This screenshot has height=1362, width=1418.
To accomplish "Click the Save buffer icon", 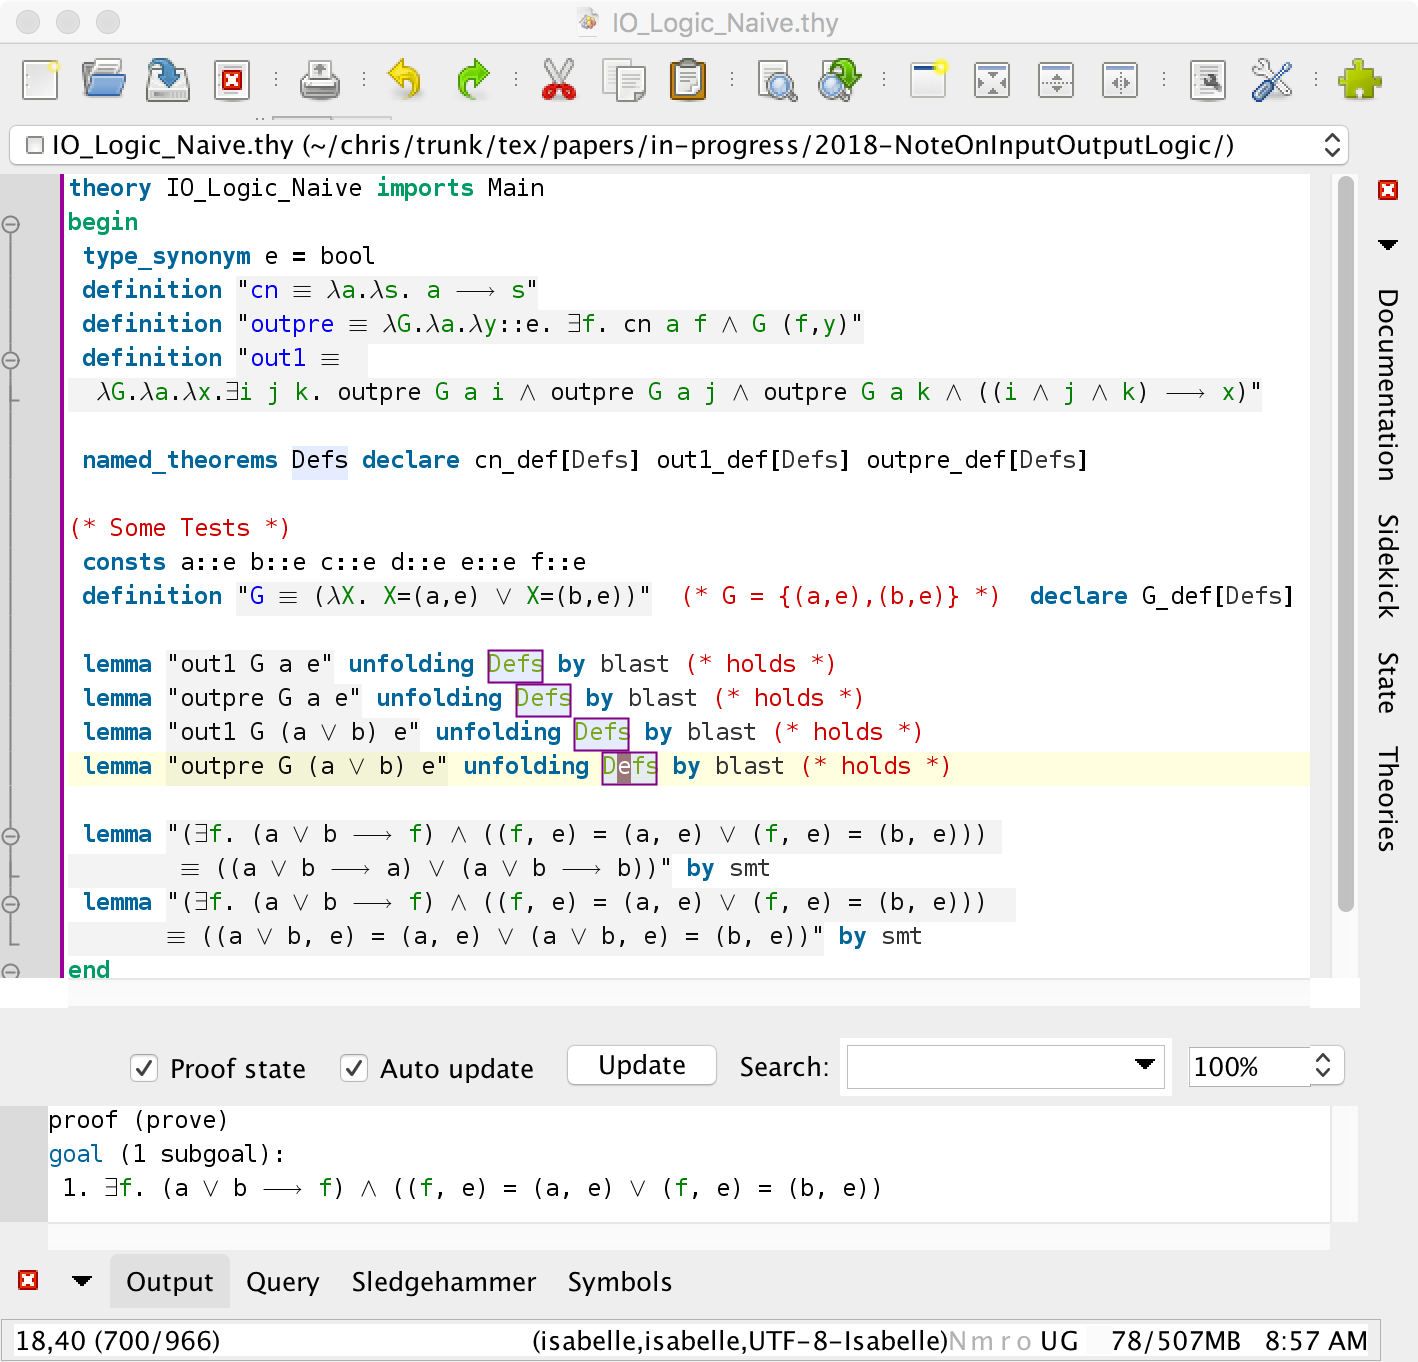I will (x=167, y=79).
